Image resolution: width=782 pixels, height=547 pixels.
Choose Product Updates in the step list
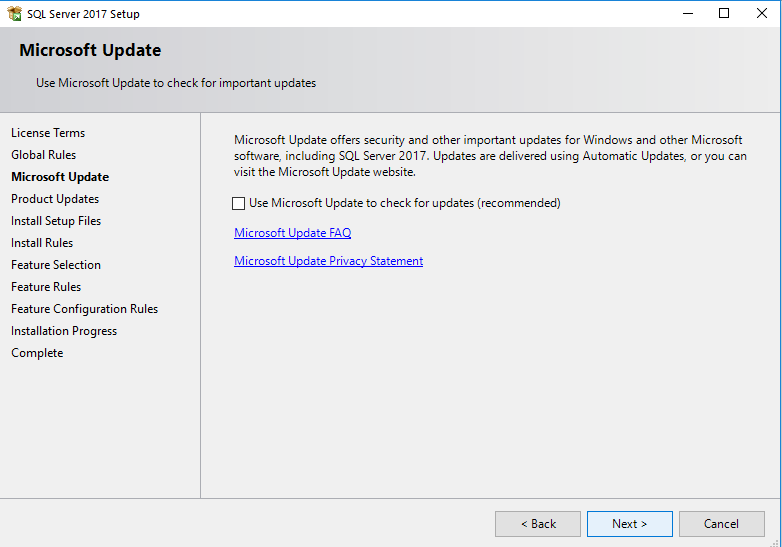coord(55,199)
